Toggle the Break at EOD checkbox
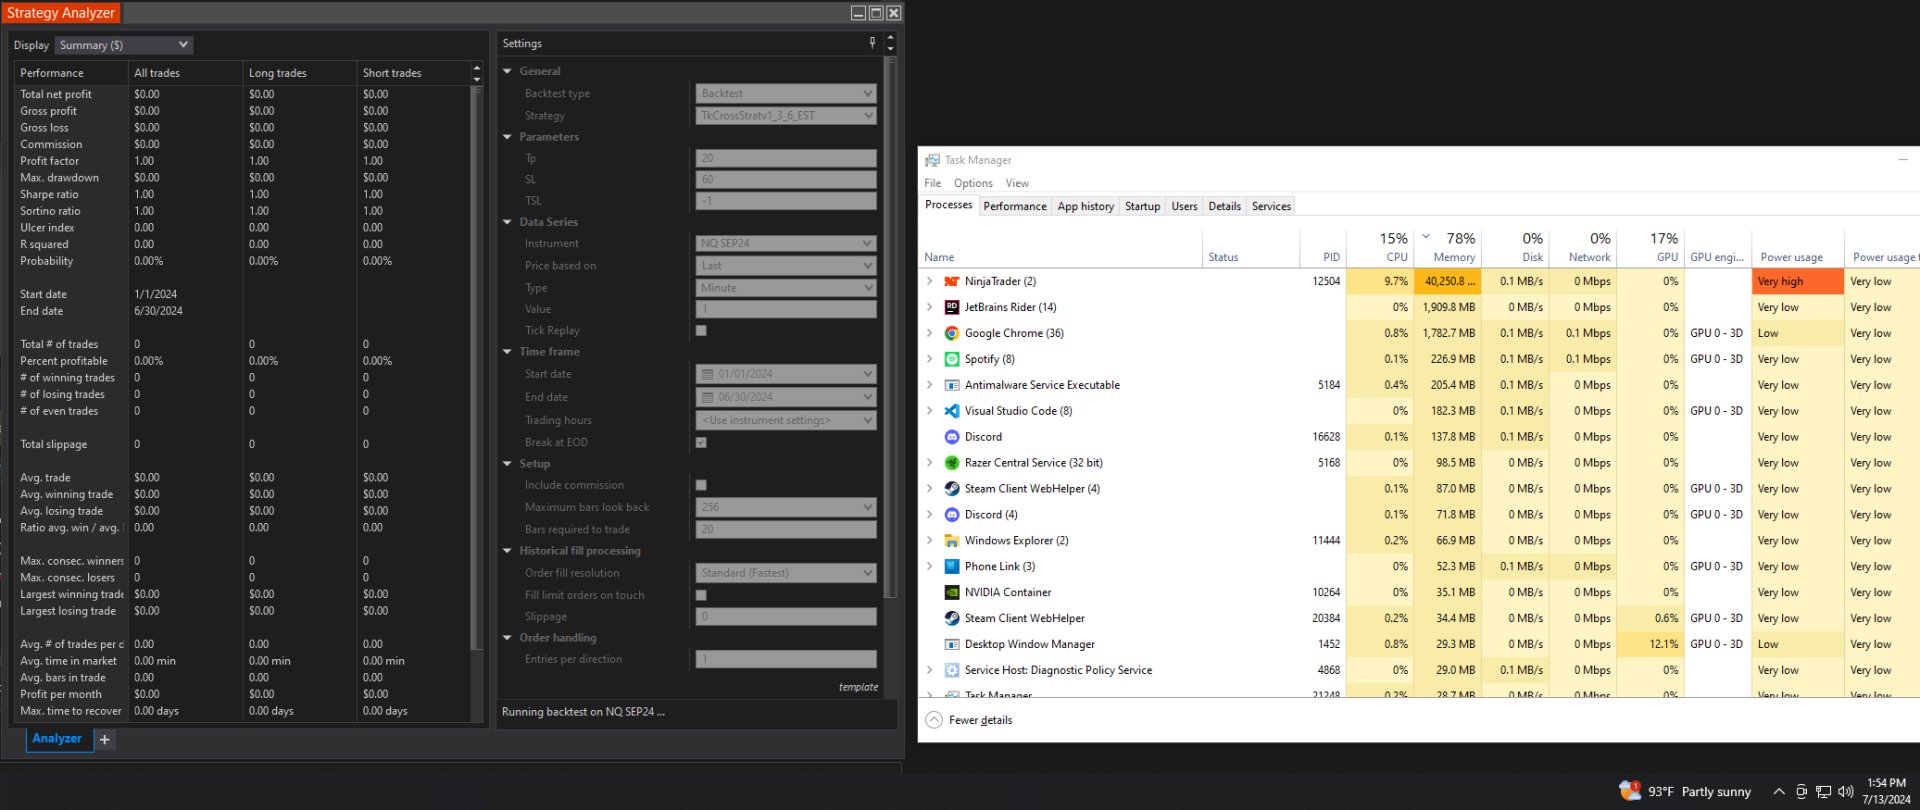This screenshot has height=810, width=1920. [x=701, y=442]
